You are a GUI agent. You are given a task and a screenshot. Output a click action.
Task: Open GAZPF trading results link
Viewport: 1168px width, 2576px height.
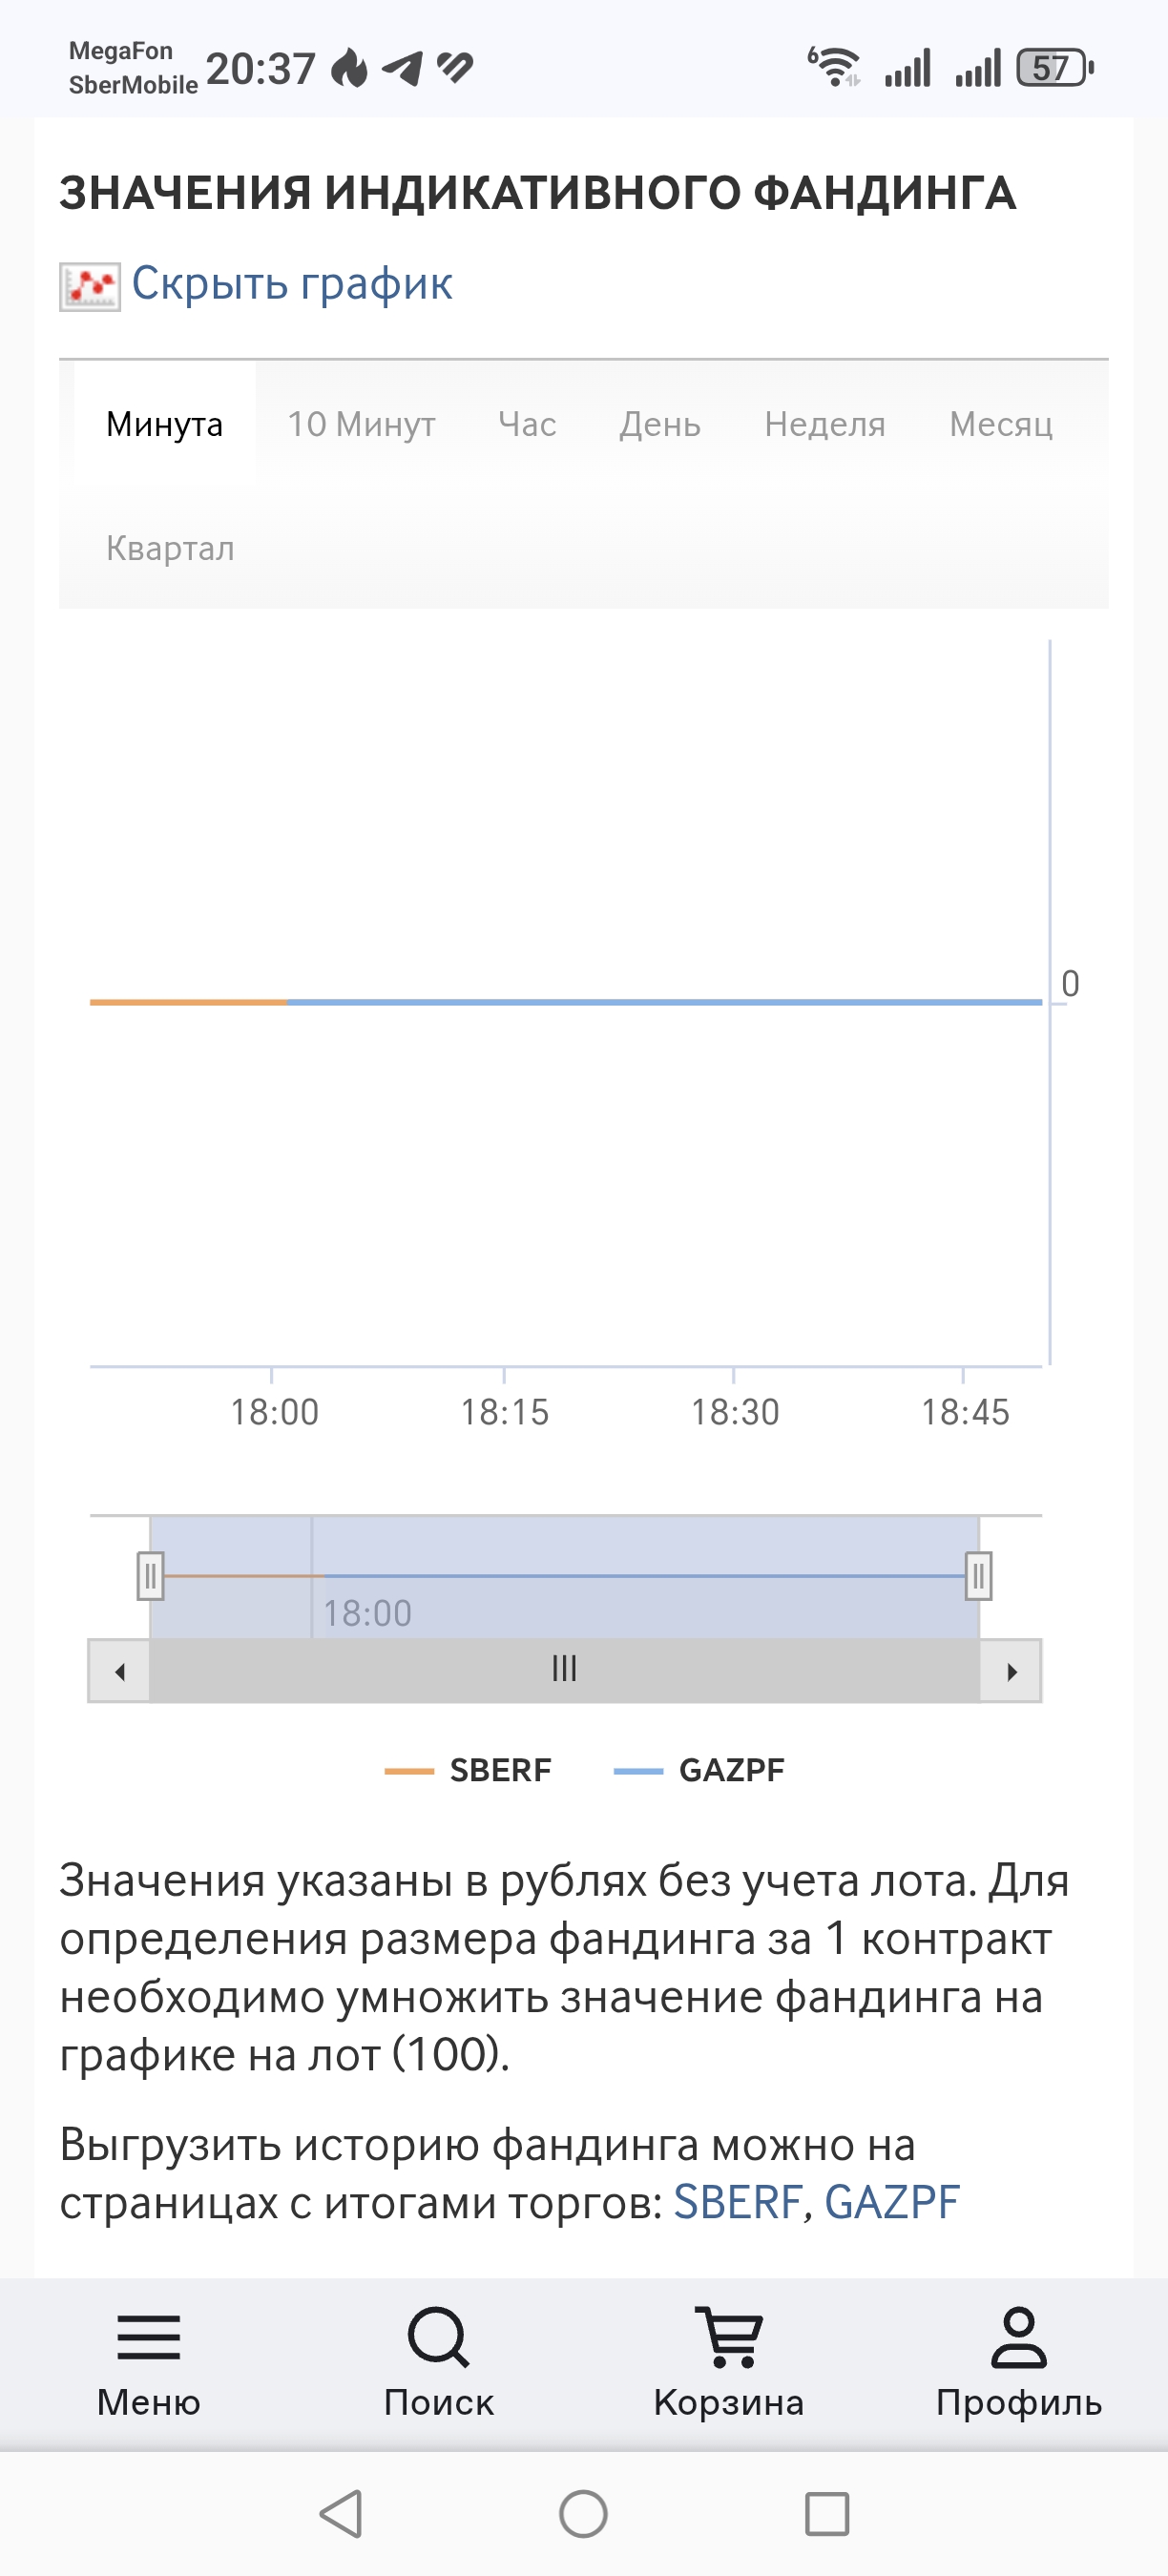pyautogui.click(x=891, y=2201)
